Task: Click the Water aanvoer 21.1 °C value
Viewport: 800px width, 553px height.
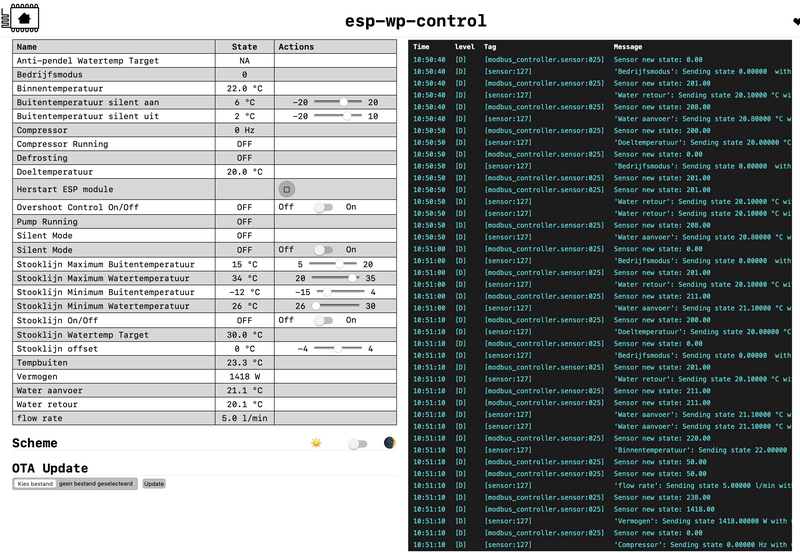Action: [244, 390]
